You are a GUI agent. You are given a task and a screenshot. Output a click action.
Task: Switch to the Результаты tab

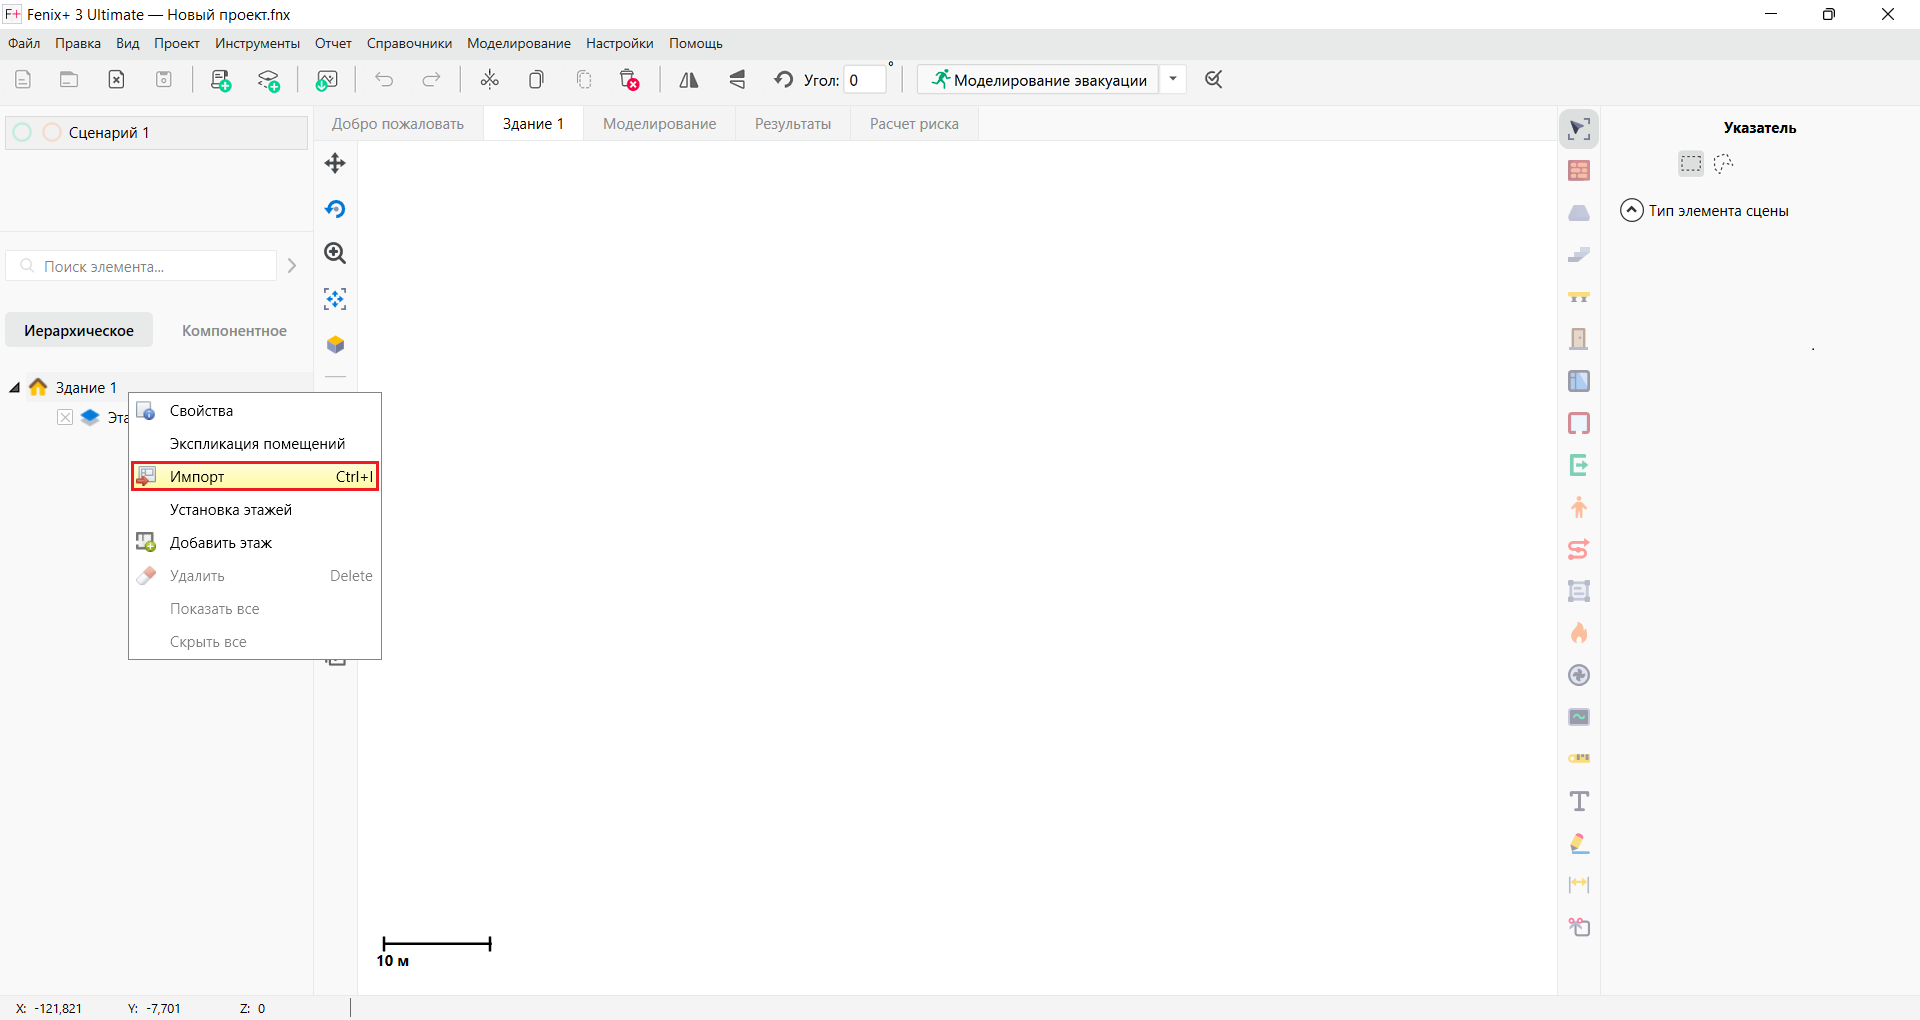(x=792, y=123)
